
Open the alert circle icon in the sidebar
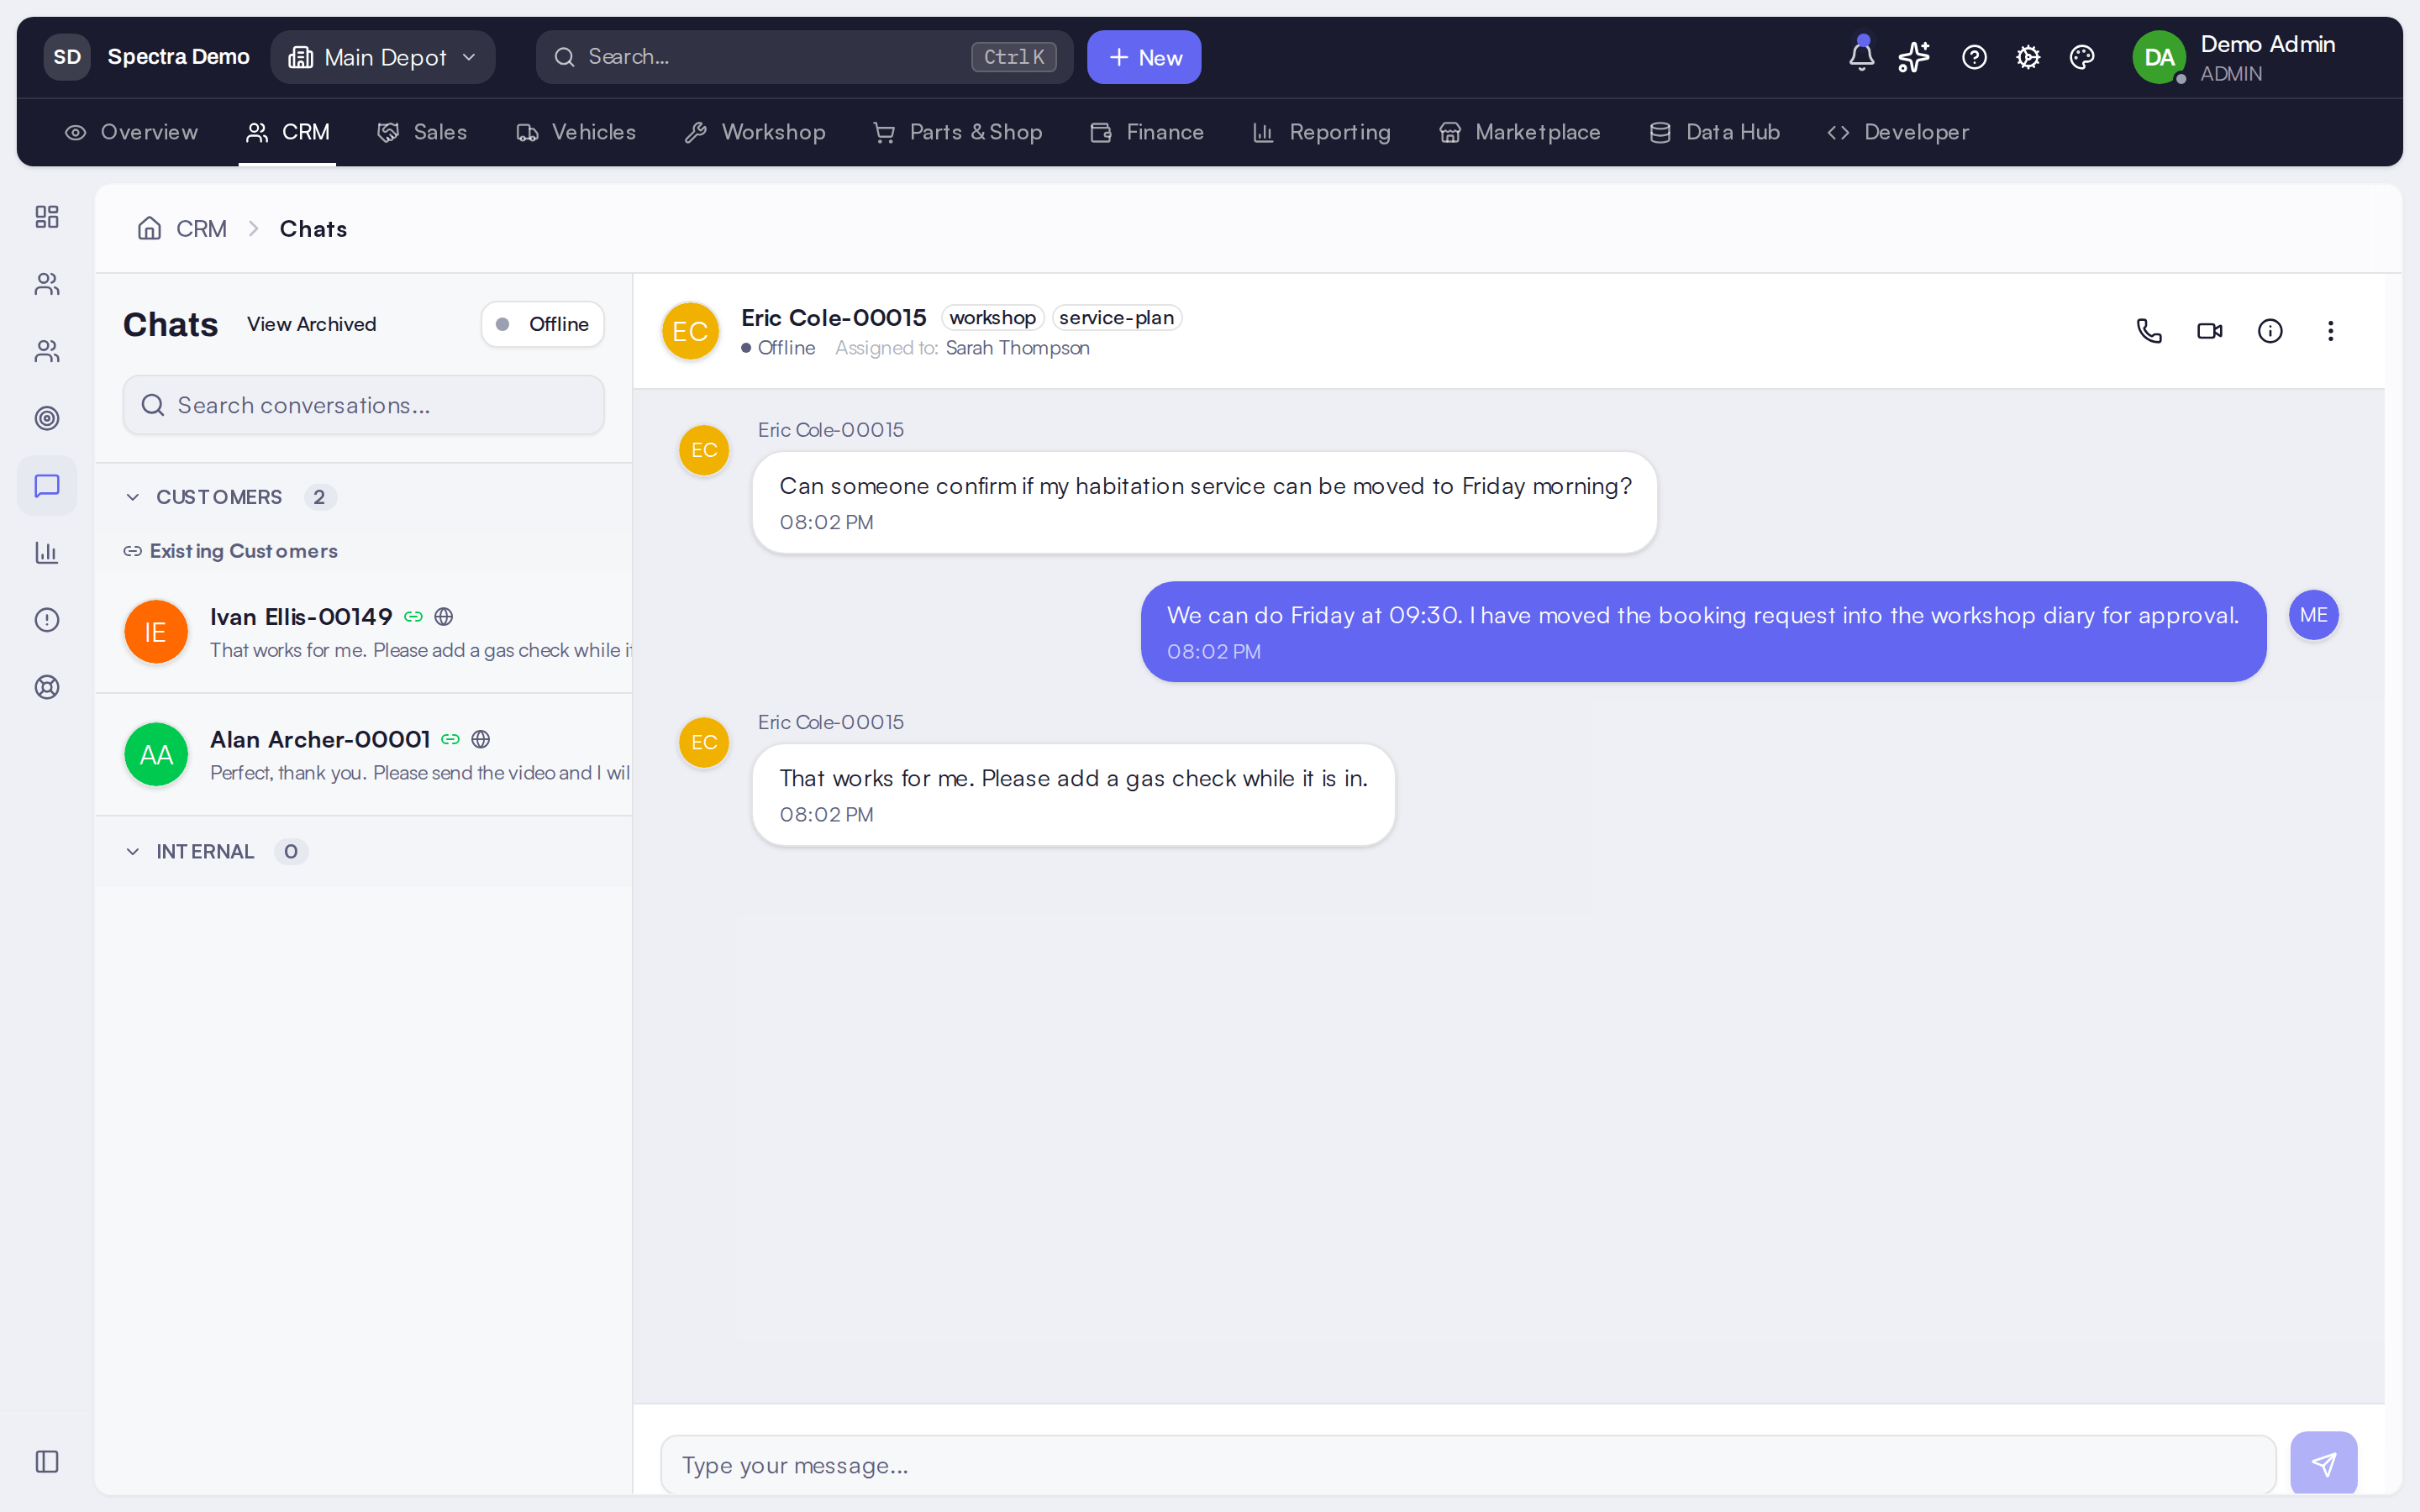pyautogui.click(x=47, y=620)
